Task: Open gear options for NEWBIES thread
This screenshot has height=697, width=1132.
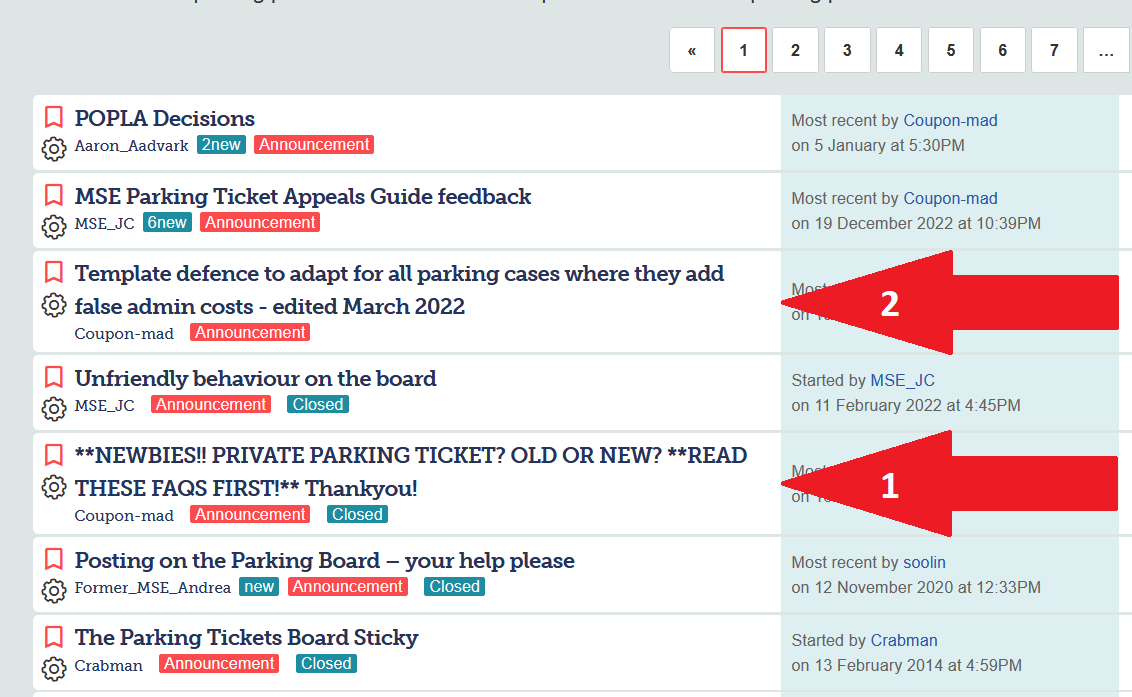Action: [53, 487]
